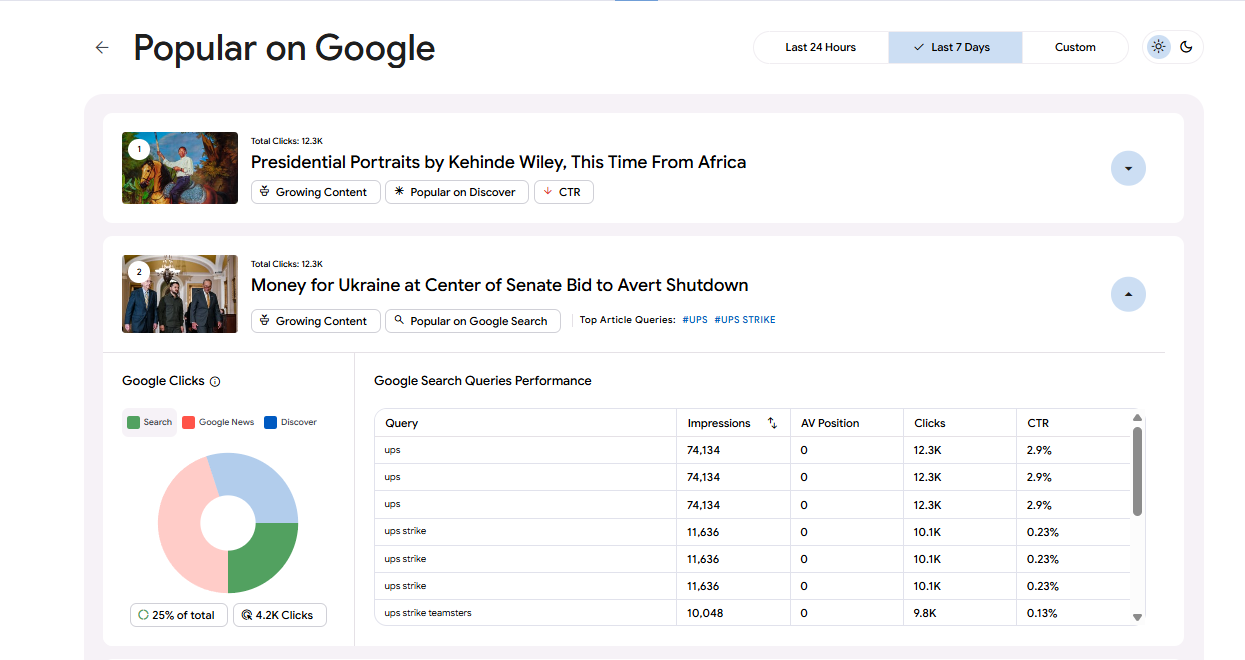Click the Money for Ukraine headline
Screen dimensions: 1245x660
(499, 285)
